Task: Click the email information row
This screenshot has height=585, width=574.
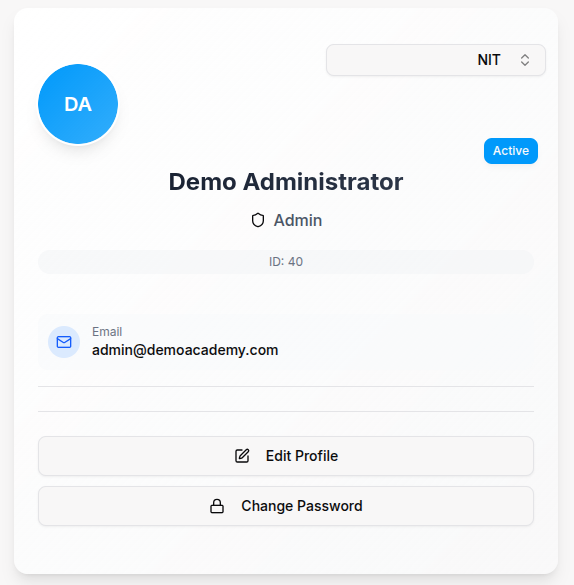Action: click(x=286, y=342)
